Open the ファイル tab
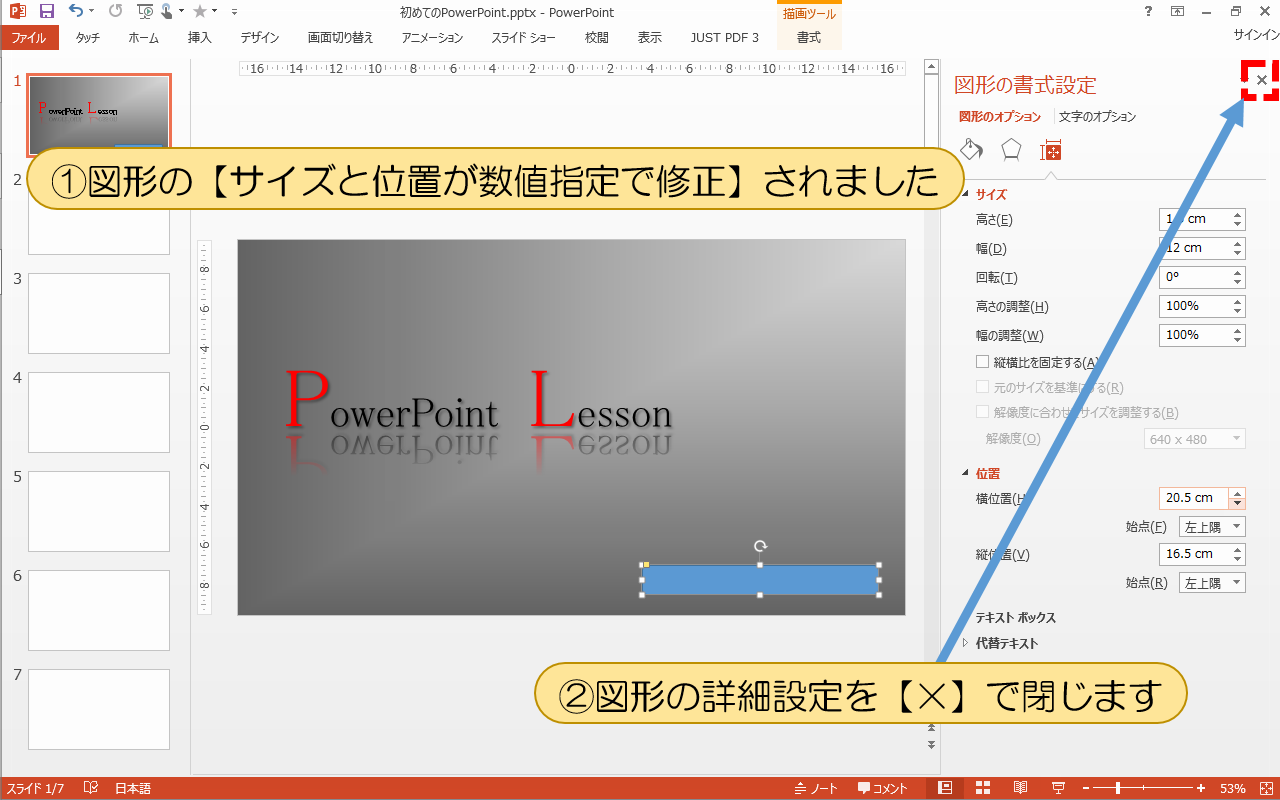 [x=29, y=38]
